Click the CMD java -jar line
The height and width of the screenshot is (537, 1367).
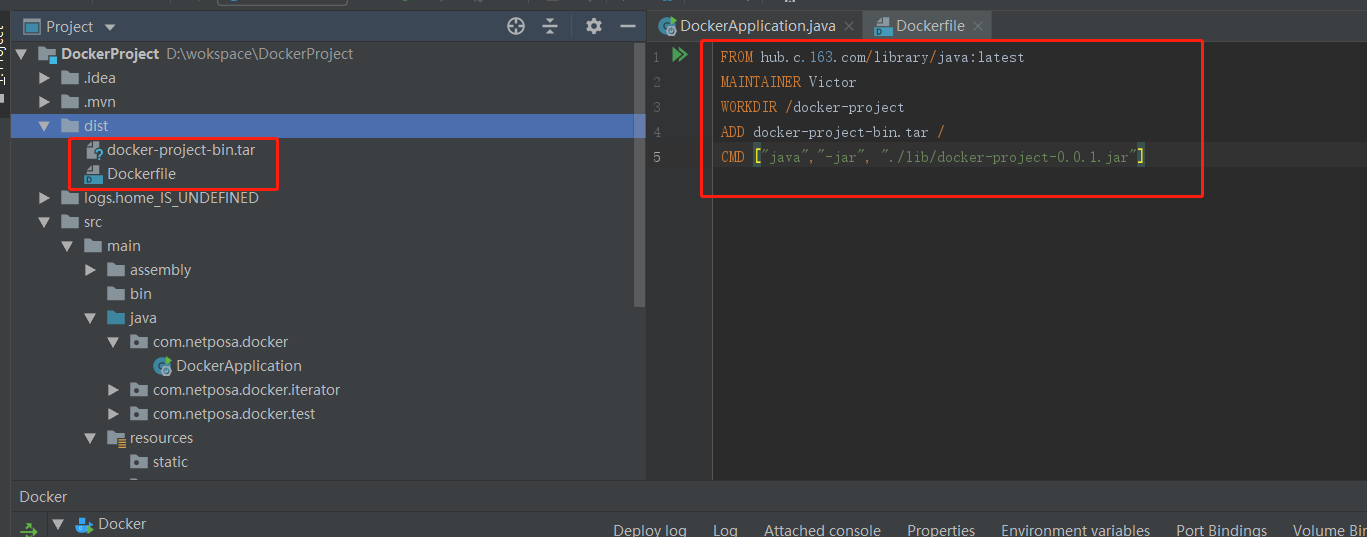click(x=932, y=157)
